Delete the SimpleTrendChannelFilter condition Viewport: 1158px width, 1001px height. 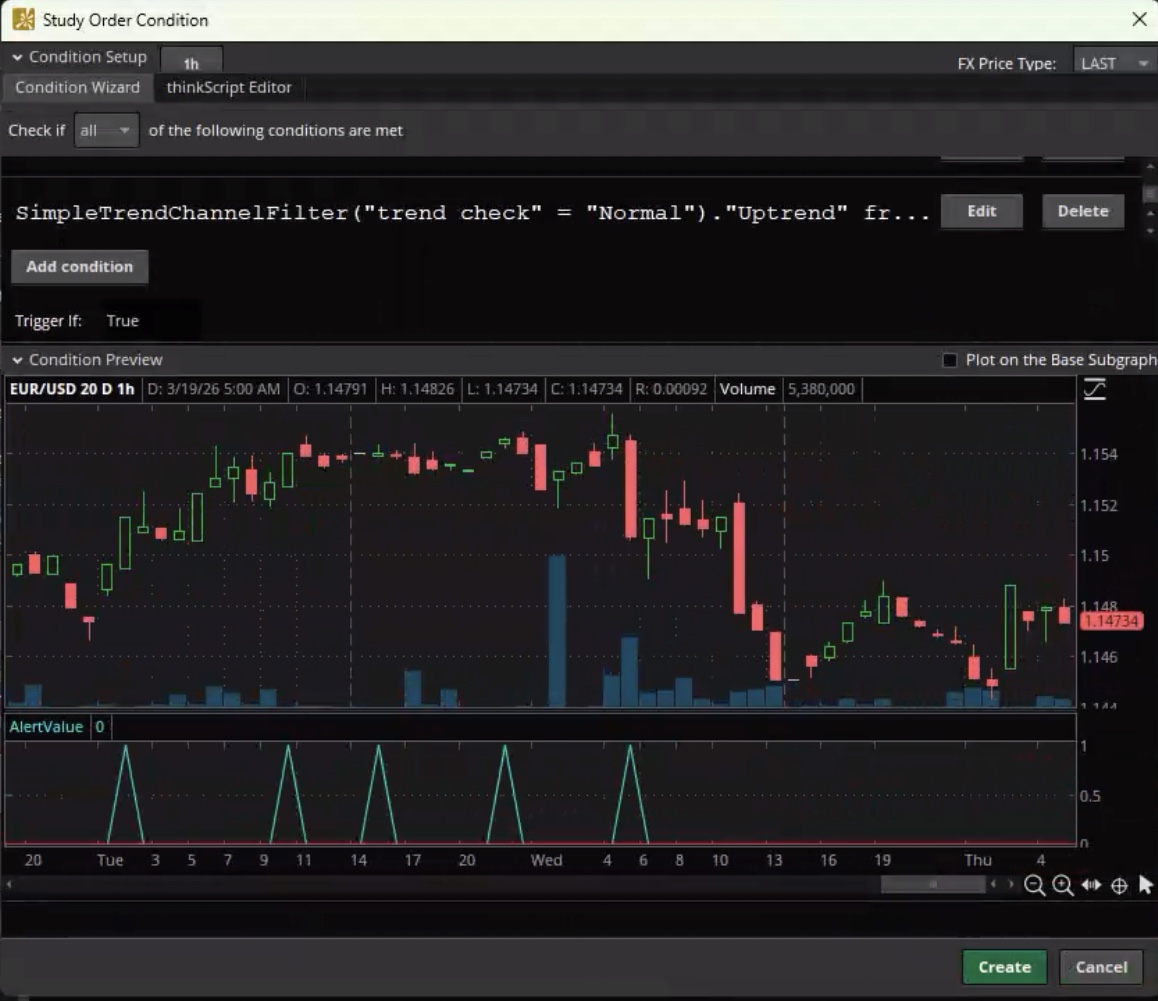[x=1083, y=211]
